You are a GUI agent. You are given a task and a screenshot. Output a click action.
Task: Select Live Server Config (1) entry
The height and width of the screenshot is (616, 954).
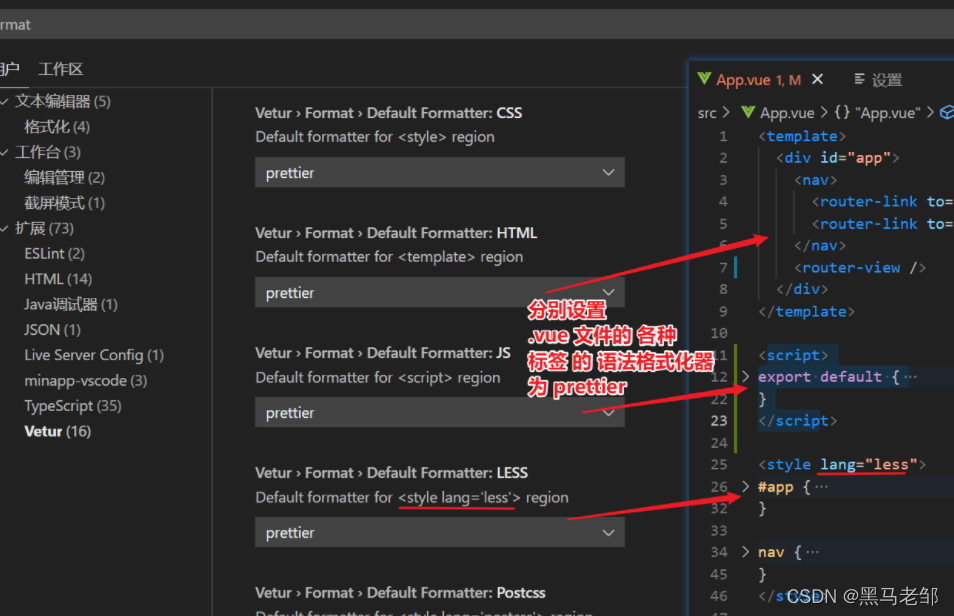[x=94, y=355]
